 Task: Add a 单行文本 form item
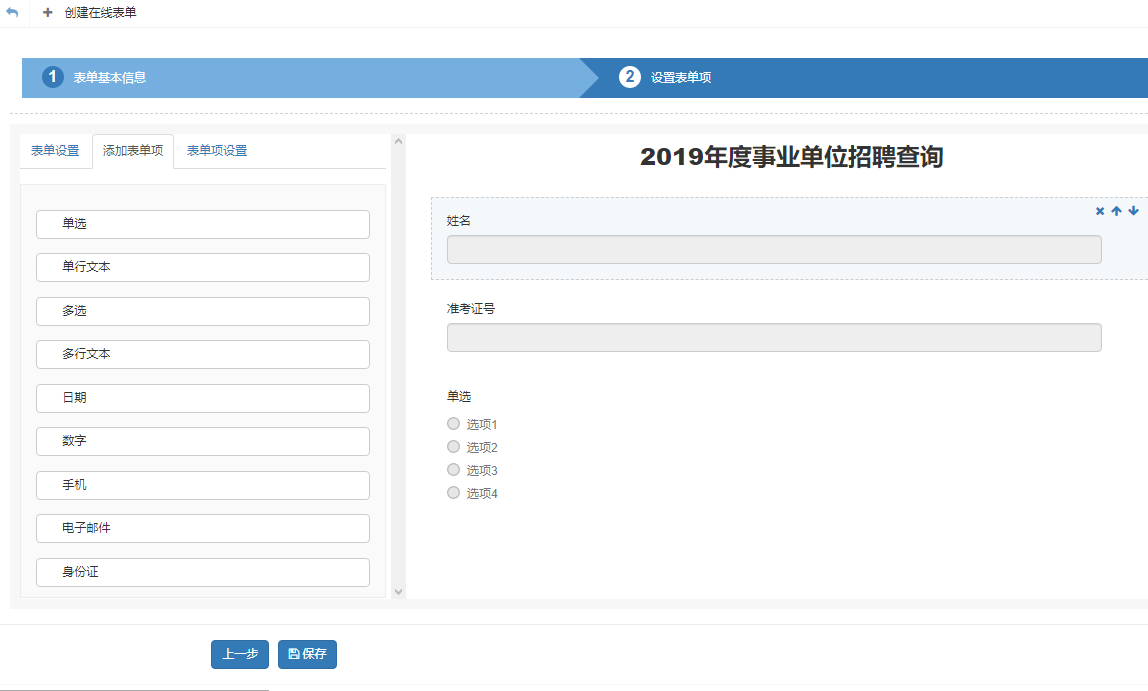click(x=203, y=268)
